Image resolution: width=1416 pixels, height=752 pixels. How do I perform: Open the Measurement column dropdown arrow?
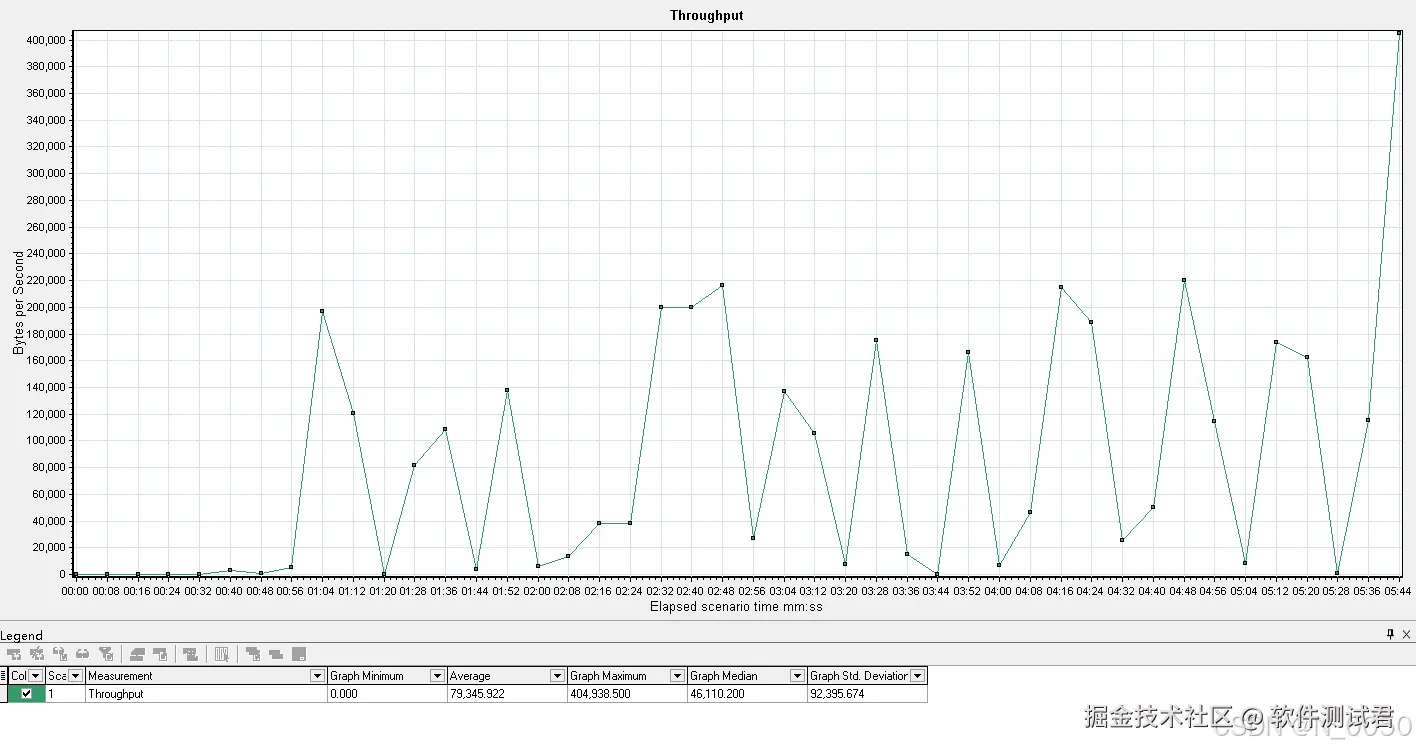(x=317, y=676)
